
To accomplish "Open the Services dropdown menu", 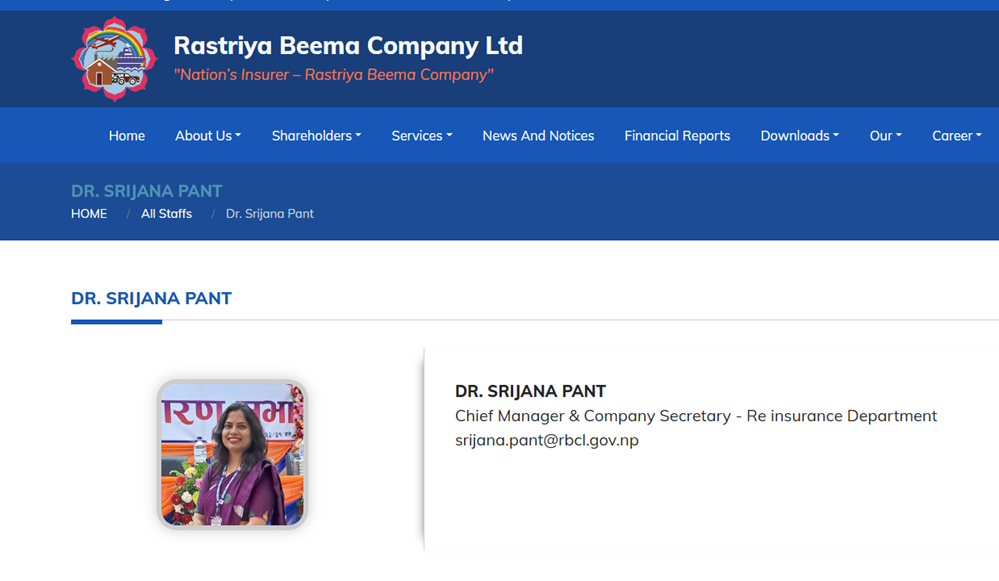I will (x=422, y=136).
